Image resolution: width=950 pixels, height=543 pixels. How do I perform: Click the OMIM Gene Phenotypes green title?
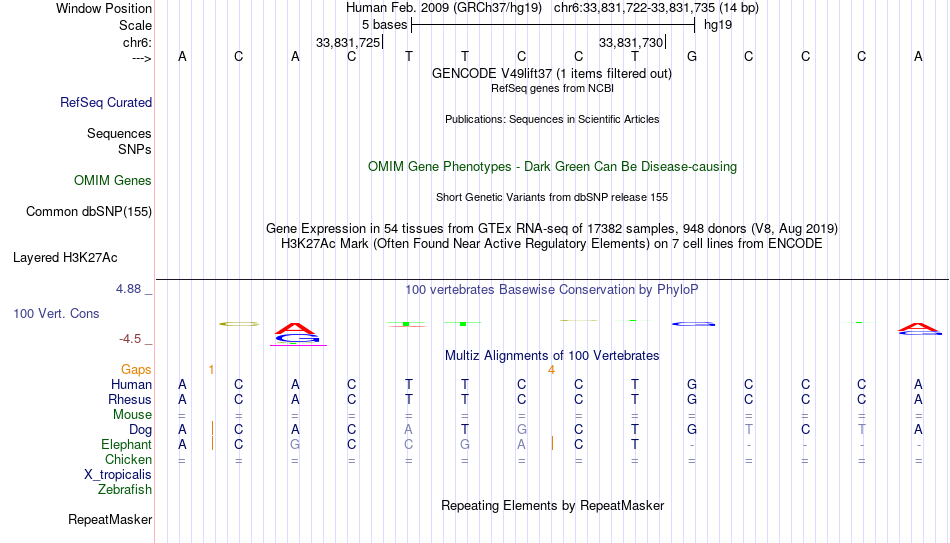pyautogui.click(x=552, y=167)
